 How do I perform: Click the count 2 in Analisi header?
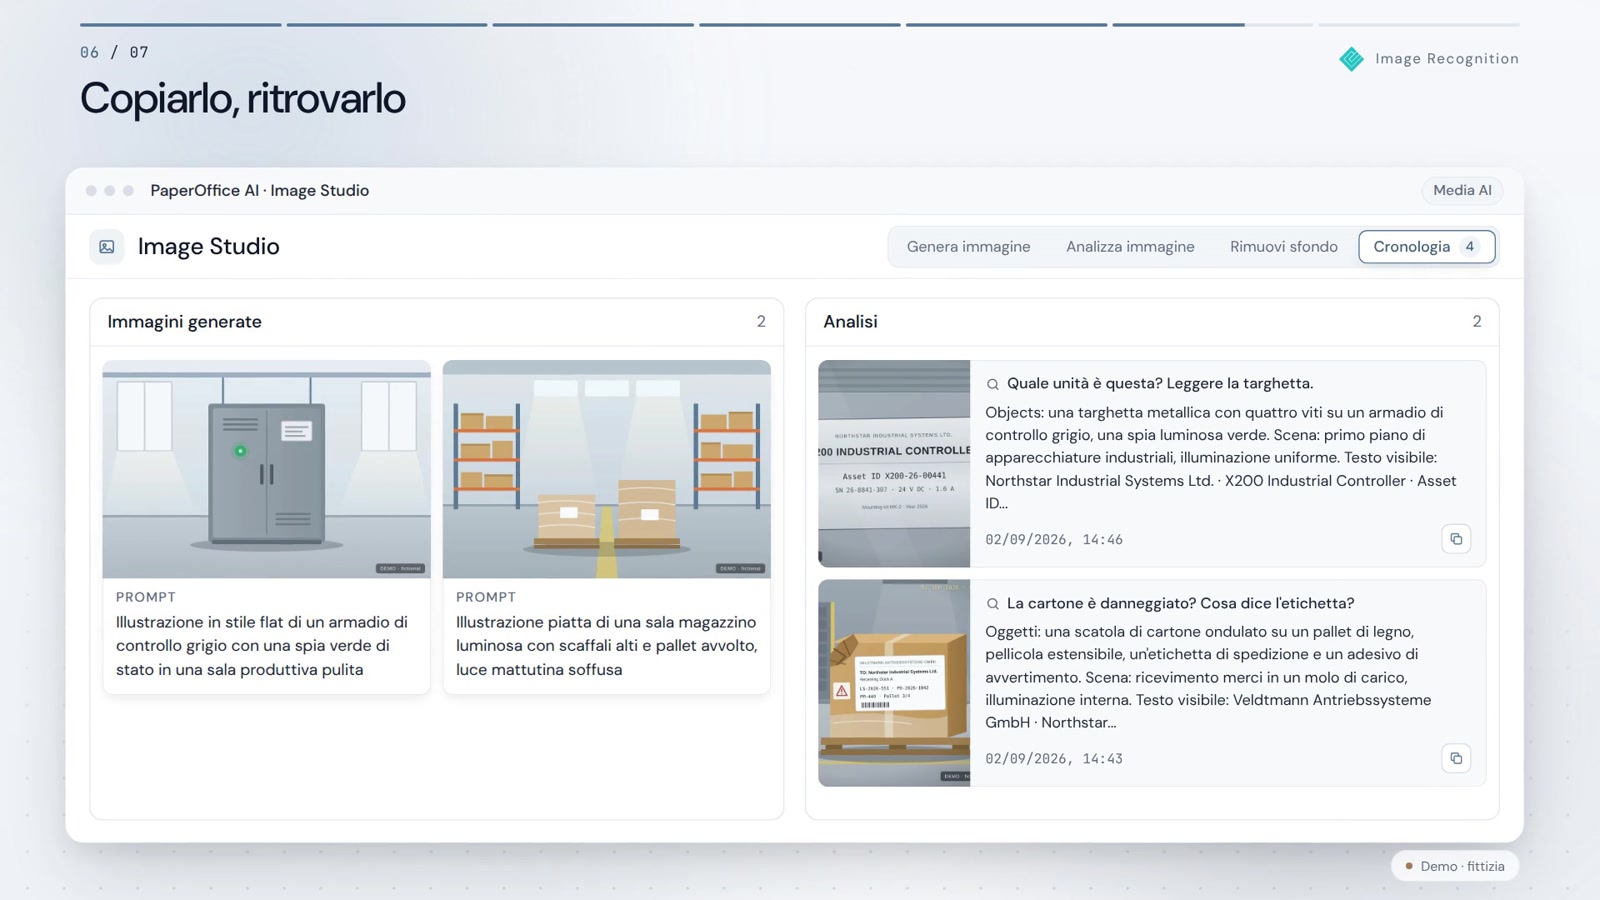point(1477,322)
